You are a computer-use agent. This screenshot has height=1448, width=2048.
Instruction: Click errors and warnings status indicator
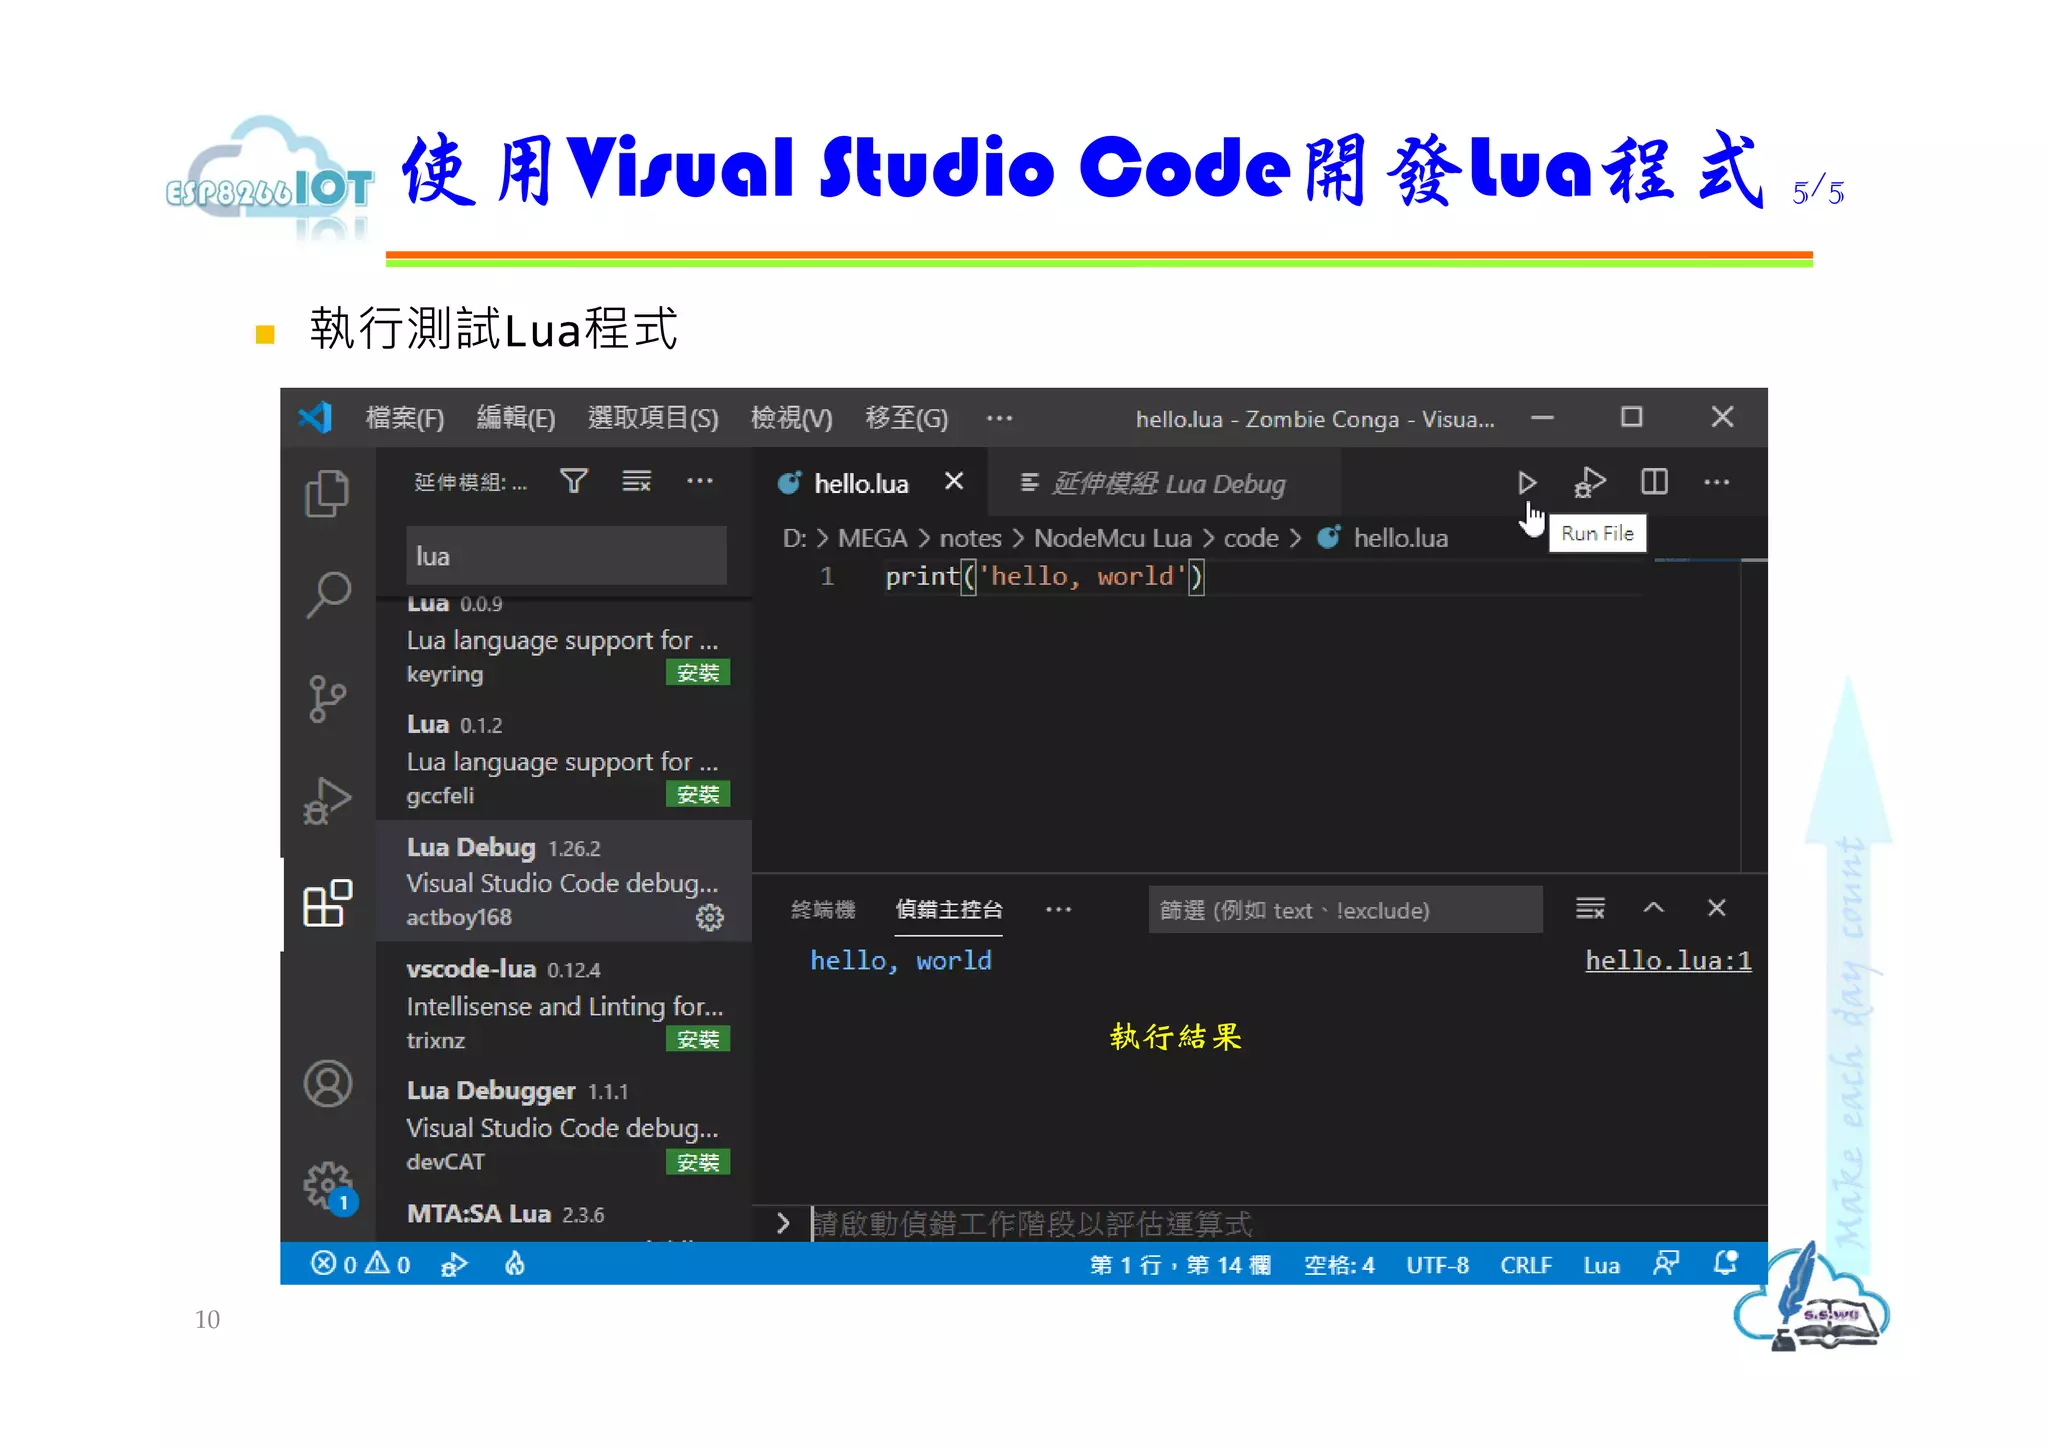click(361, 1265)
